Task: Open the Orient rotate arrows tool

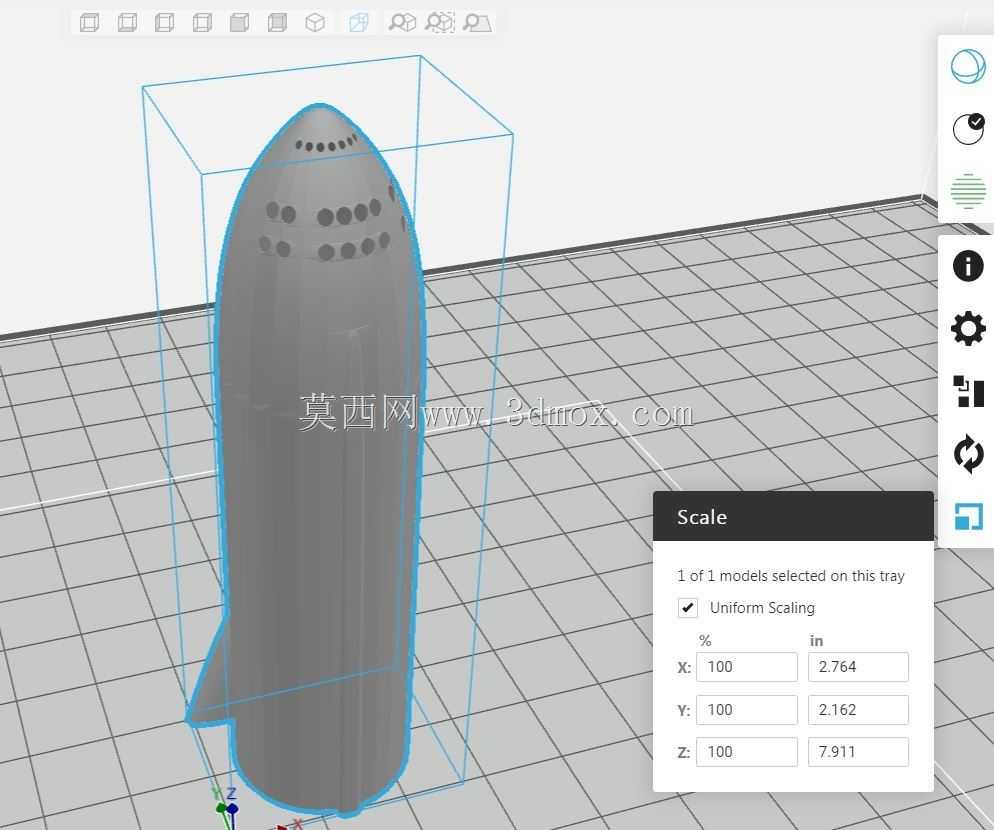Action: click(x=968, y=454)
